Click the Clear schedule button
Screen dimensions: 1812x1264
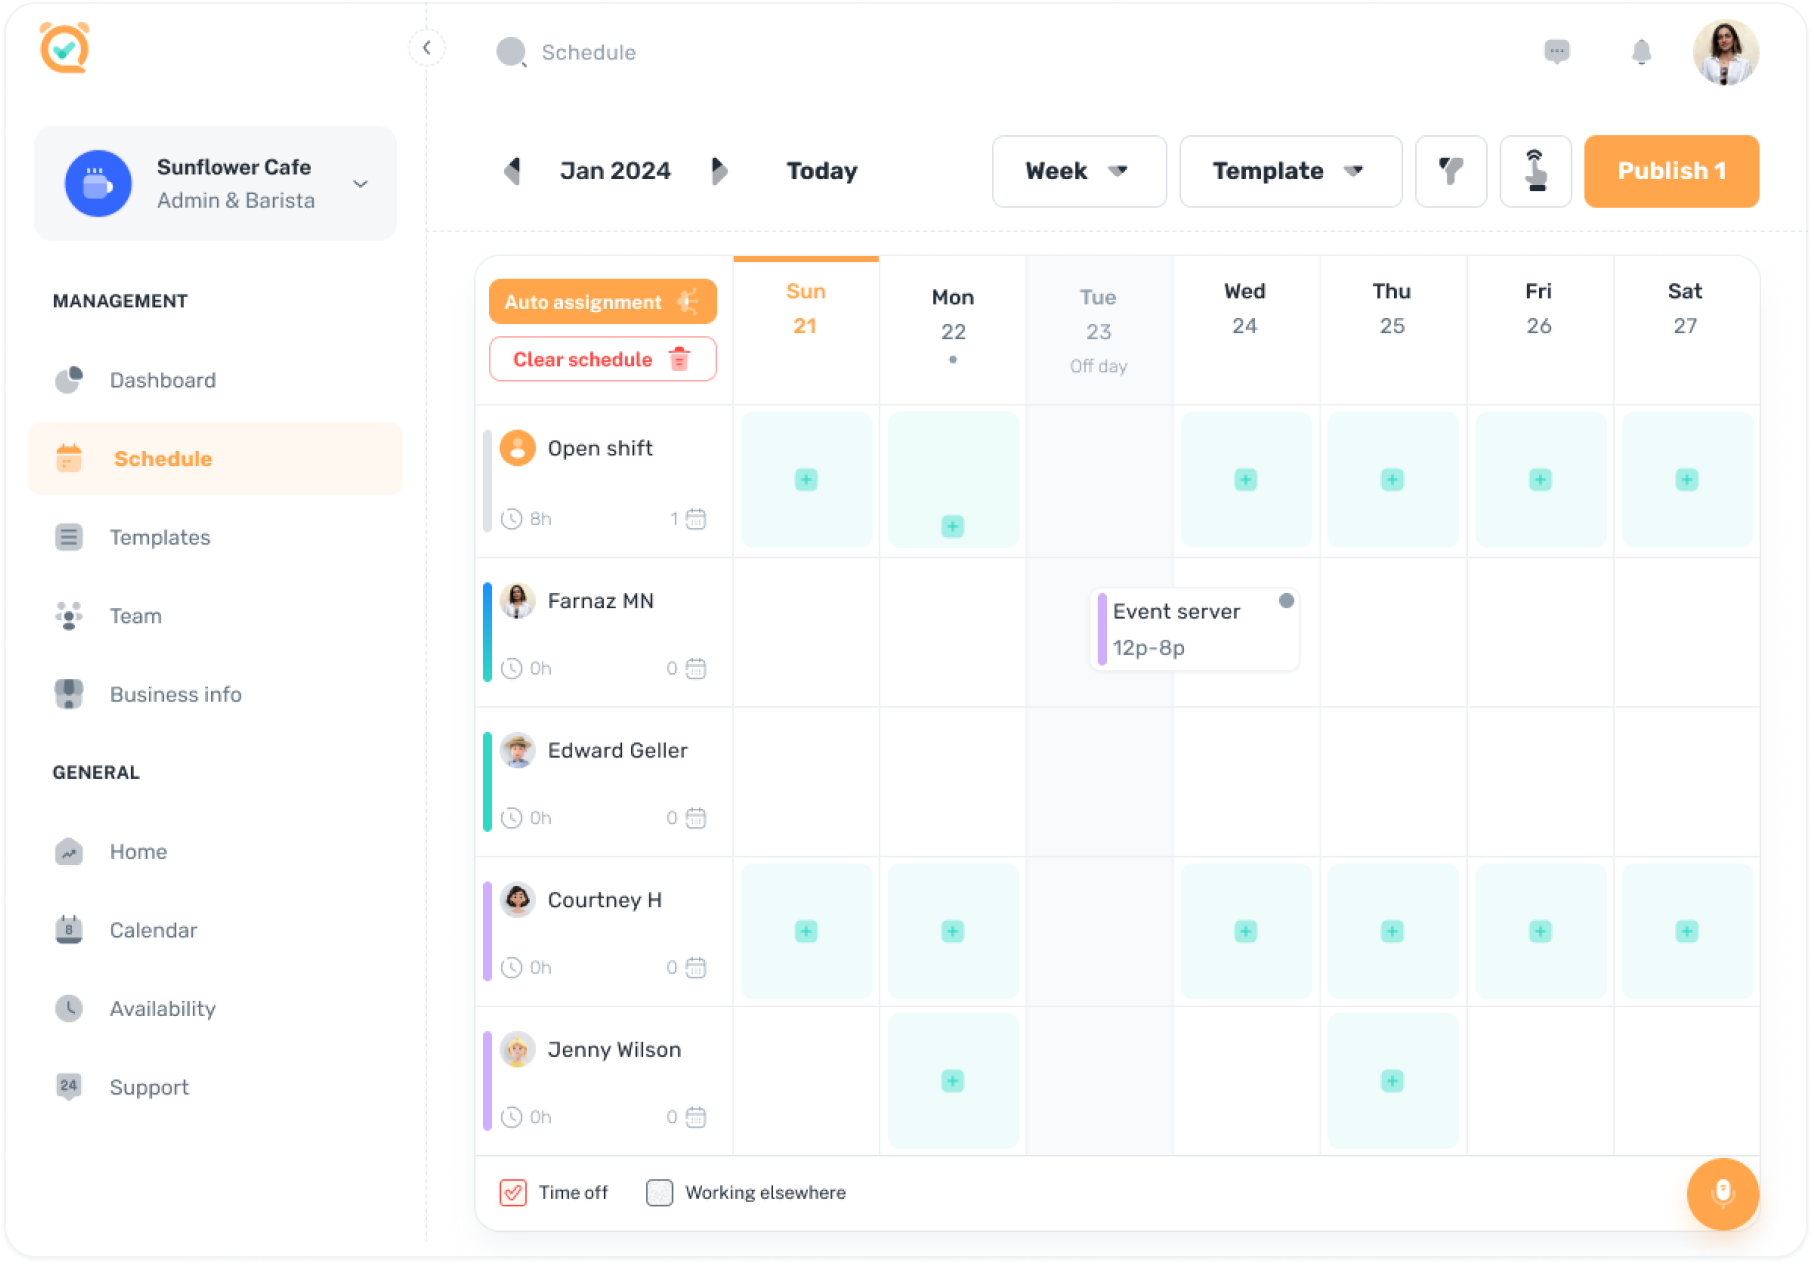pyautogui.click(x=602, y=359)
